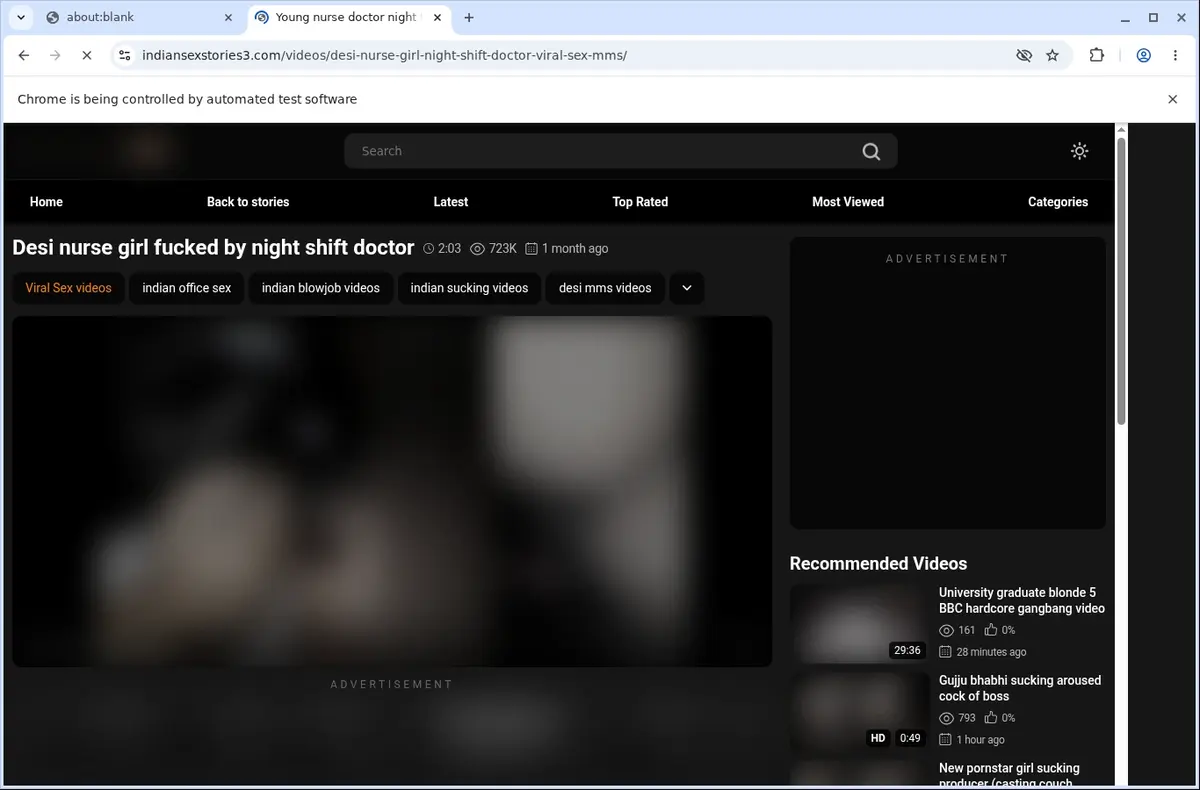Click the thumbs-up icon next to 793 views
This screenshot has width=1200, height=790.
pos(991,718)
